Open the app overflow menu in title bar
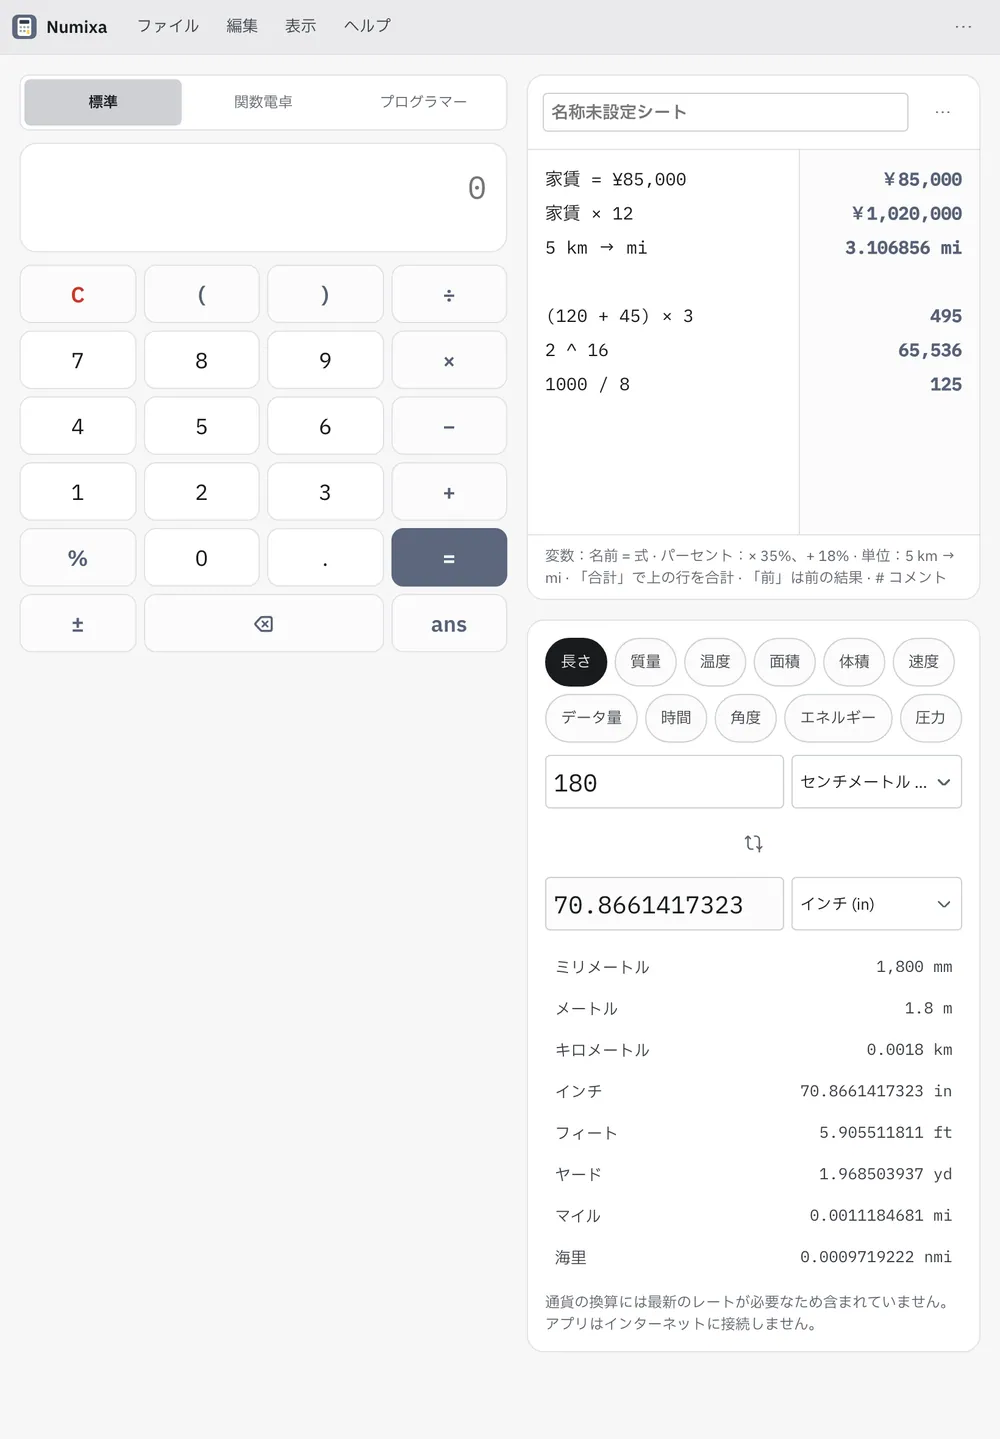Screen dimensions: 1000x1439 tap(963, 27)
